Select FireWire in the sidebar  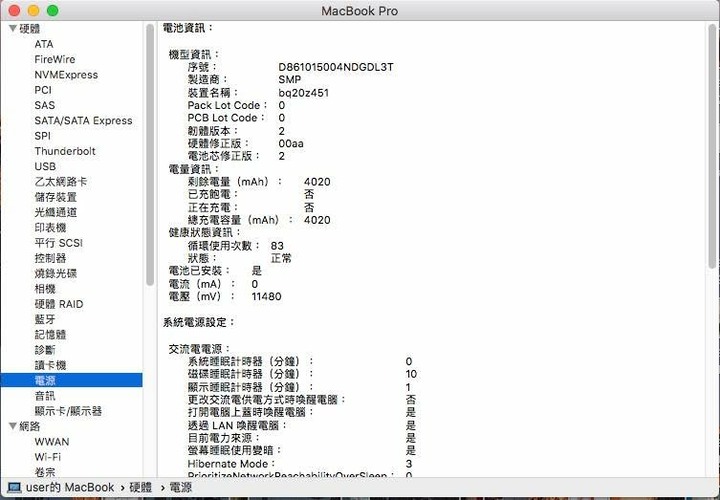(55, 59)
